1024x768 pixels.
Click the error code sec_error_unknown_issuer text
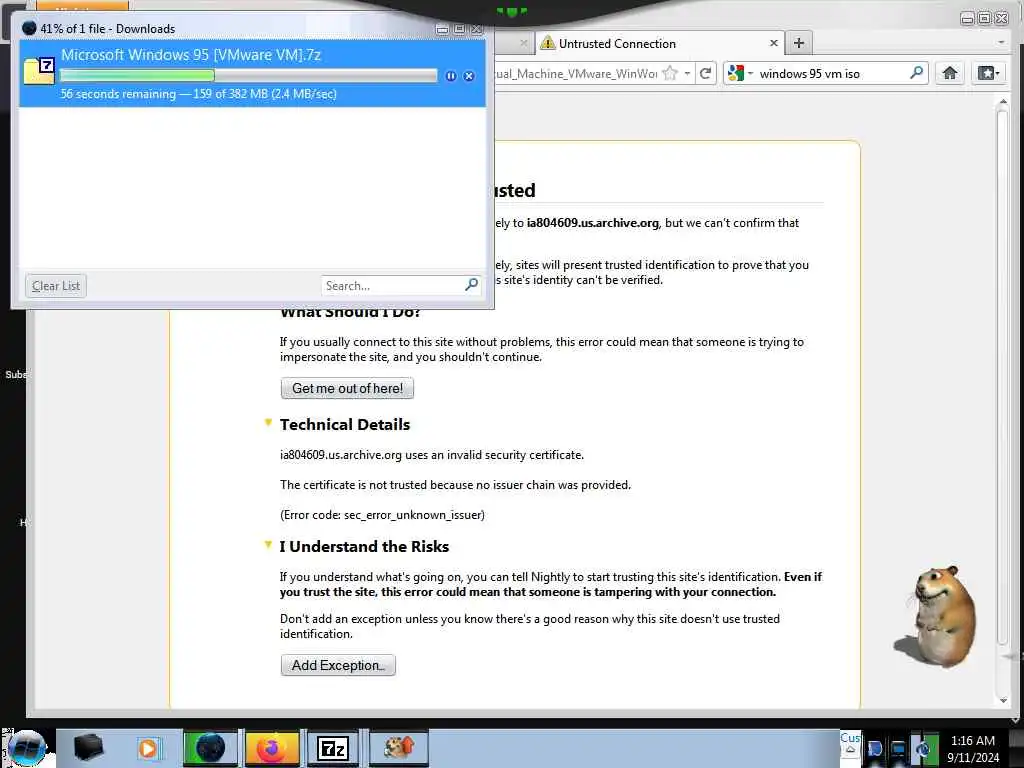pos(382,515)
